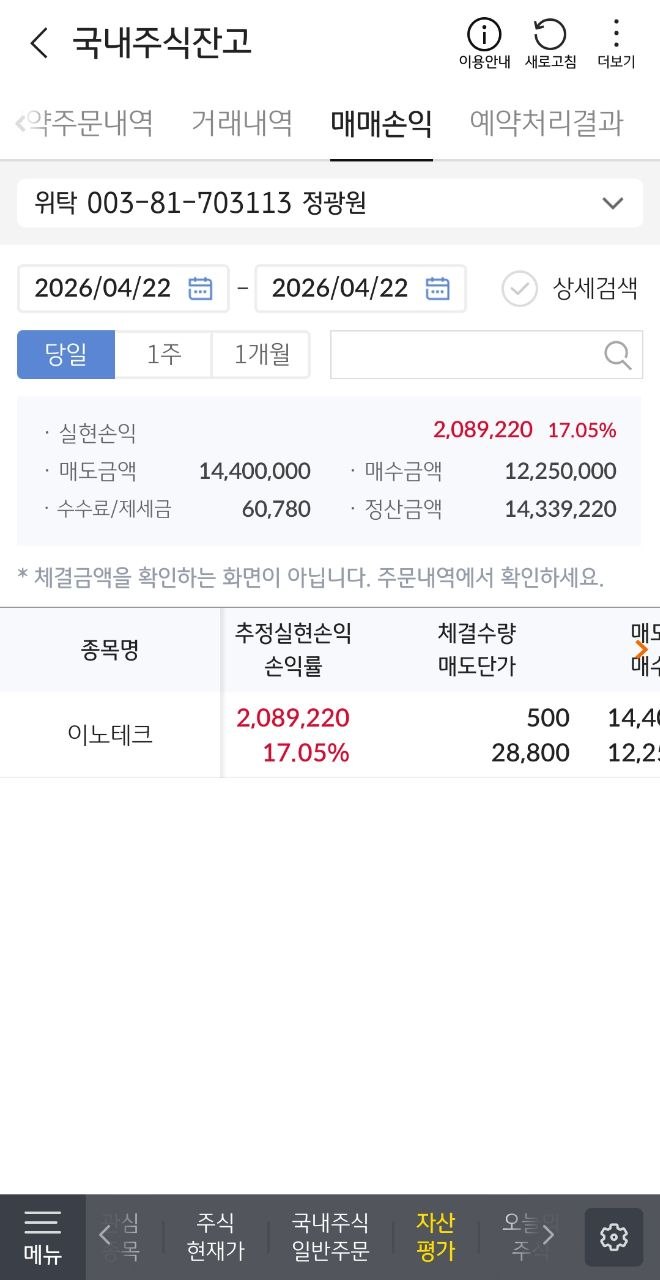Open the end date calendar icon
Viewport: 660px width, 1280px height.
tap(438, 288)
